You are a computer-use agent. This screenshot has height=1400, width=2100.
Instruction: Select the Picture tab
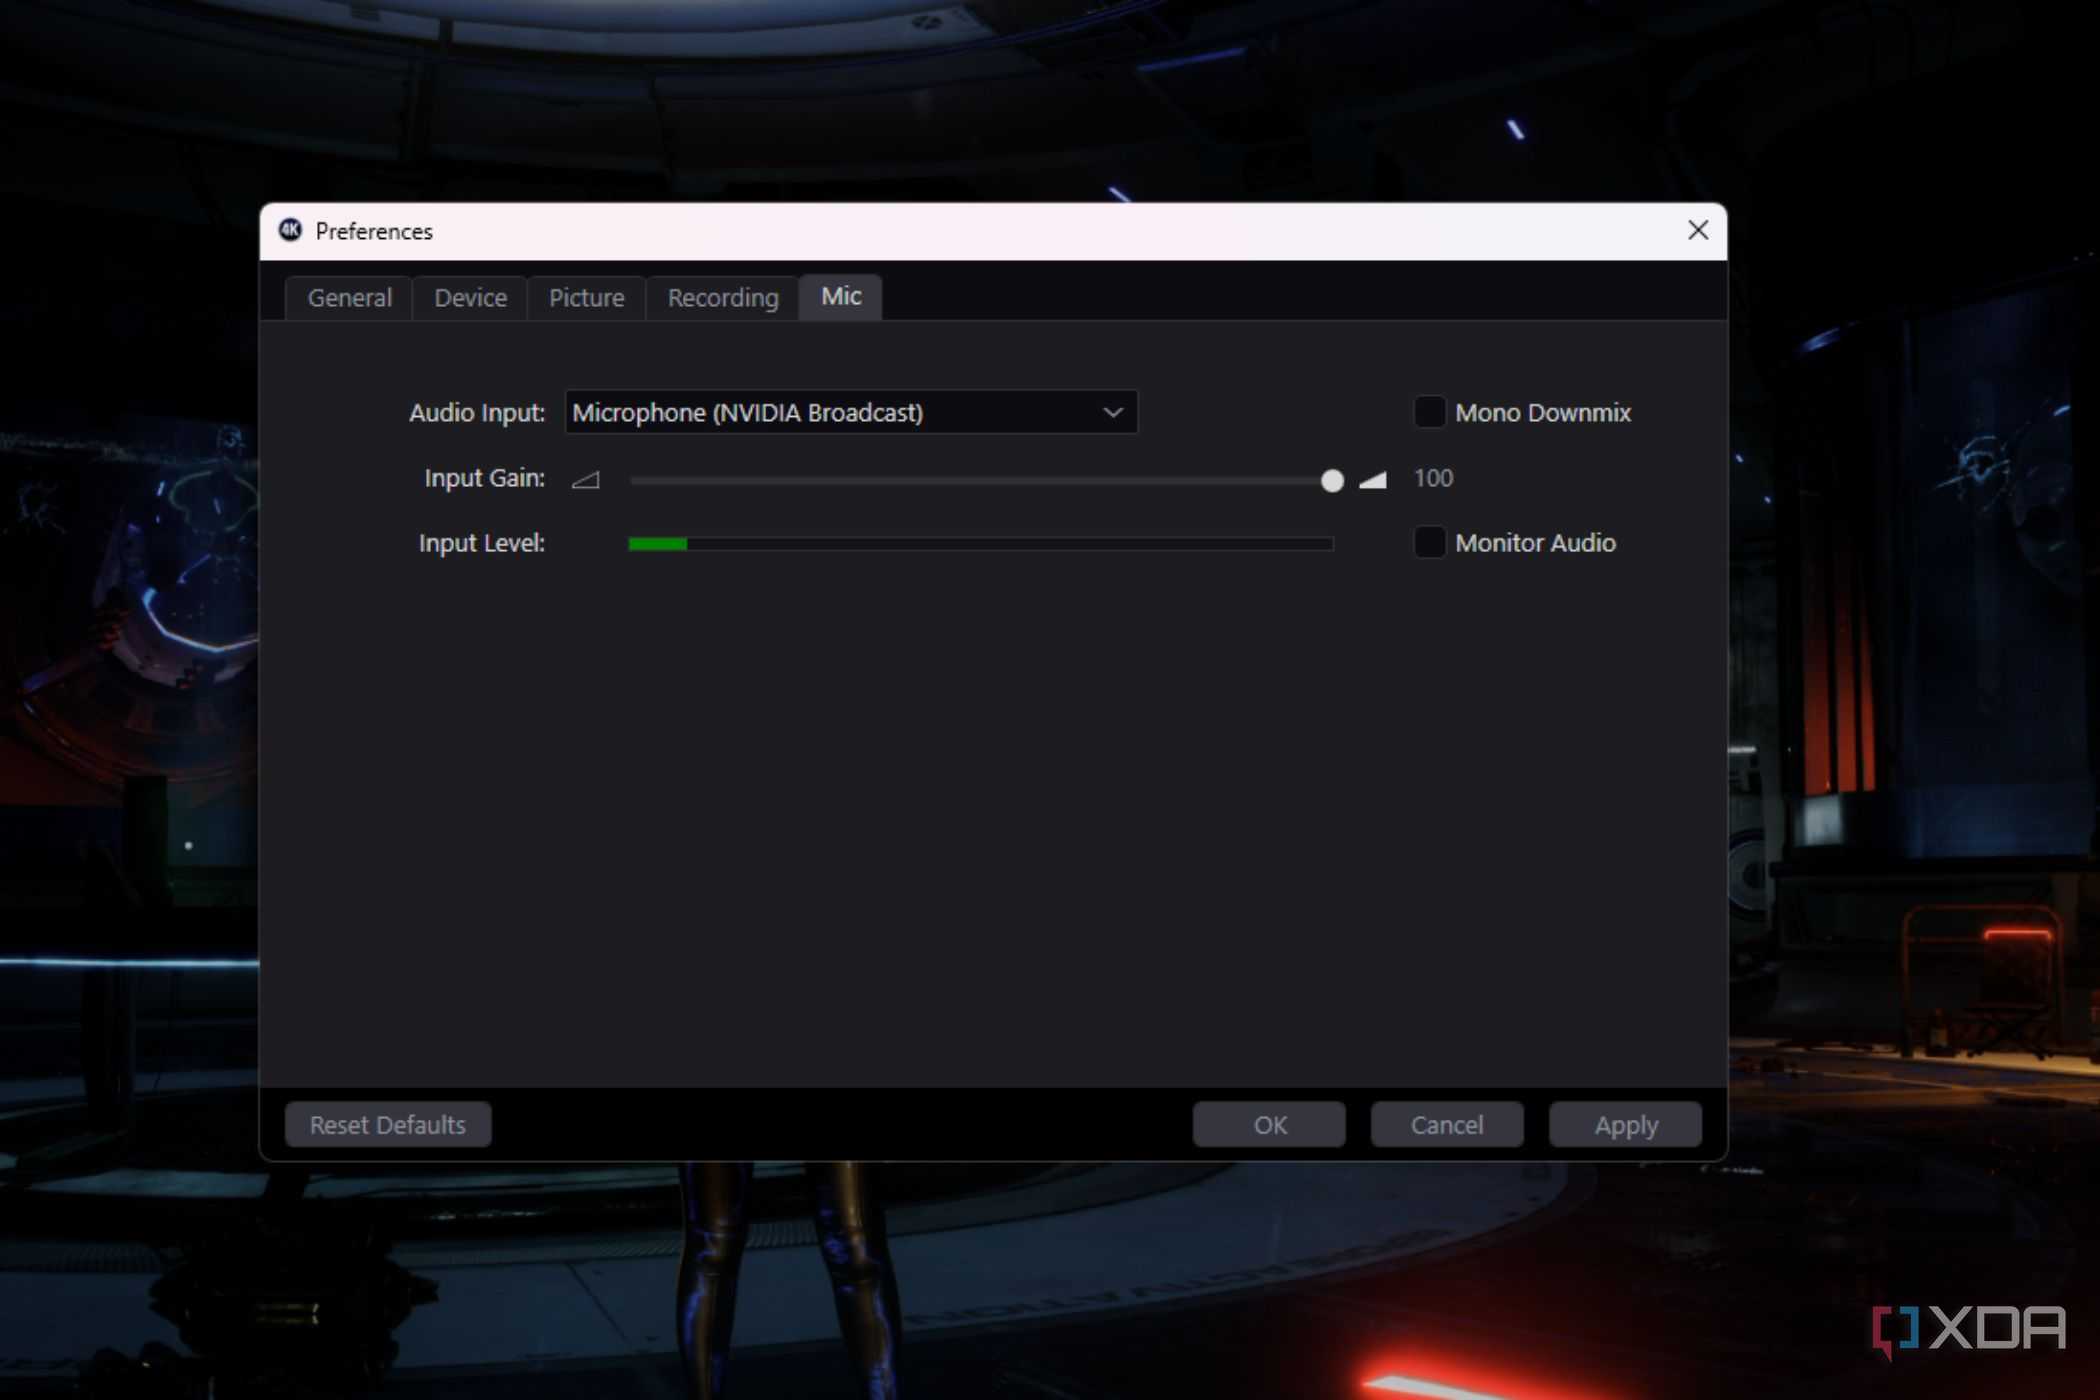click(586, 298)
